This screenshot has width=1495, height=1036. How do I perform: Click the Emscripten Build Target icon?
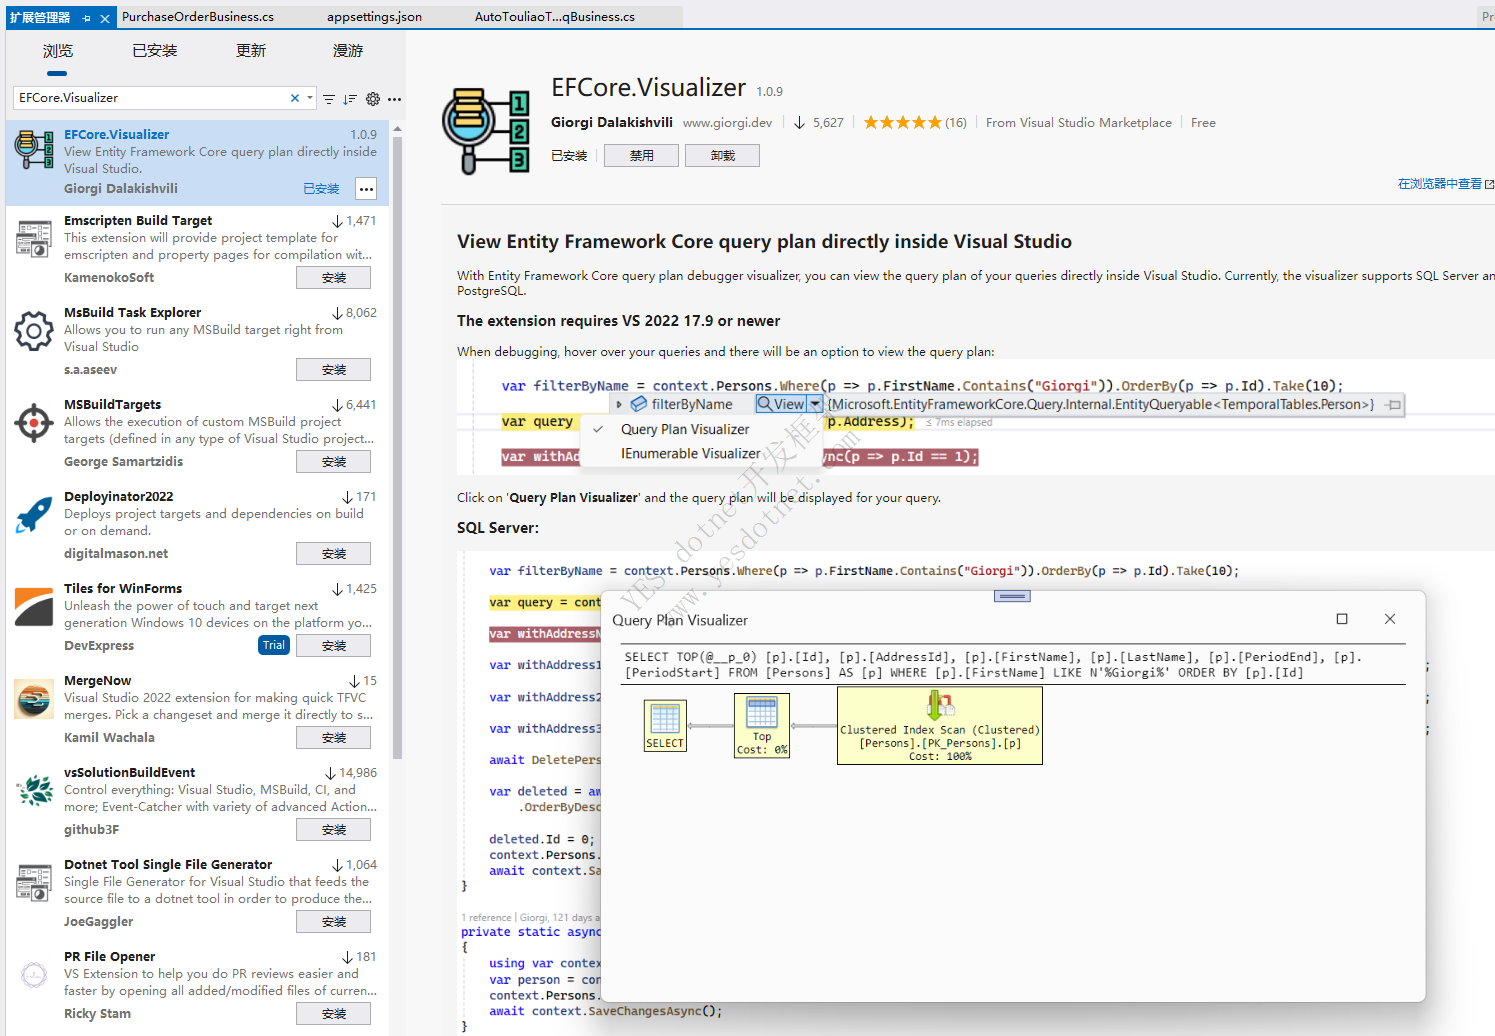tap(34, 239)
